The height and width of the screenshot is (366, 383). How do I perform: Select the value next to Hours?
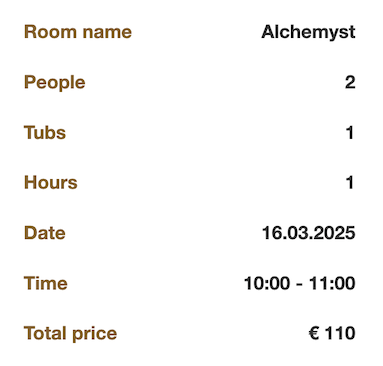(350, 183)
